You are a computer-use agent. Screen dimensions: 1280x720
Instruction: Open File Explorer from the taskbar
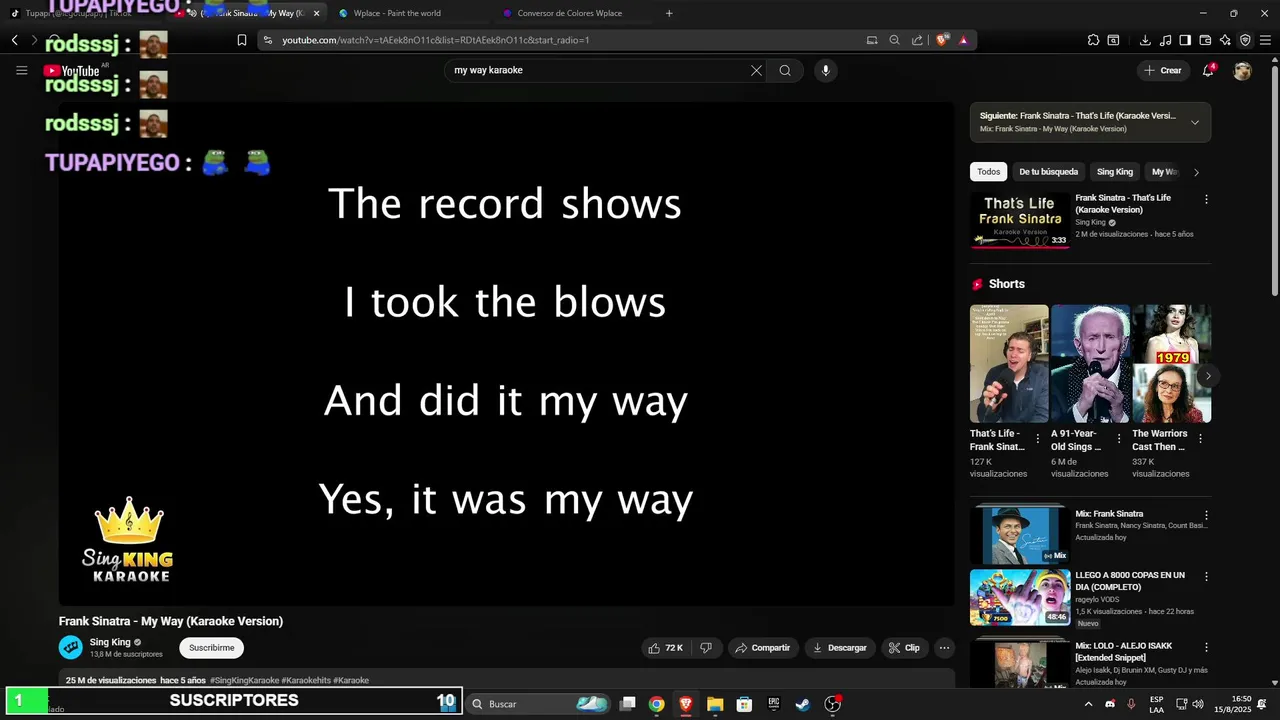click(x=715, y=704)
